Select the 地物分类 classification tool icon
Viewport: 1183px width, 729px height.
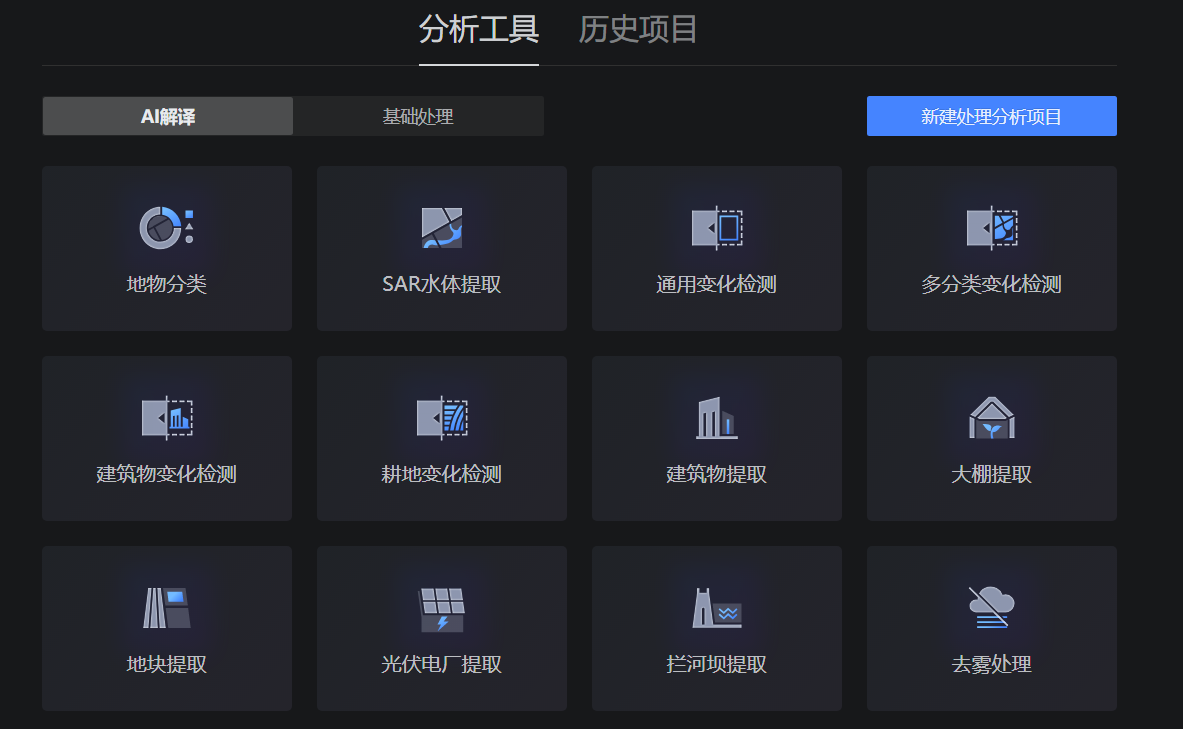166,226
